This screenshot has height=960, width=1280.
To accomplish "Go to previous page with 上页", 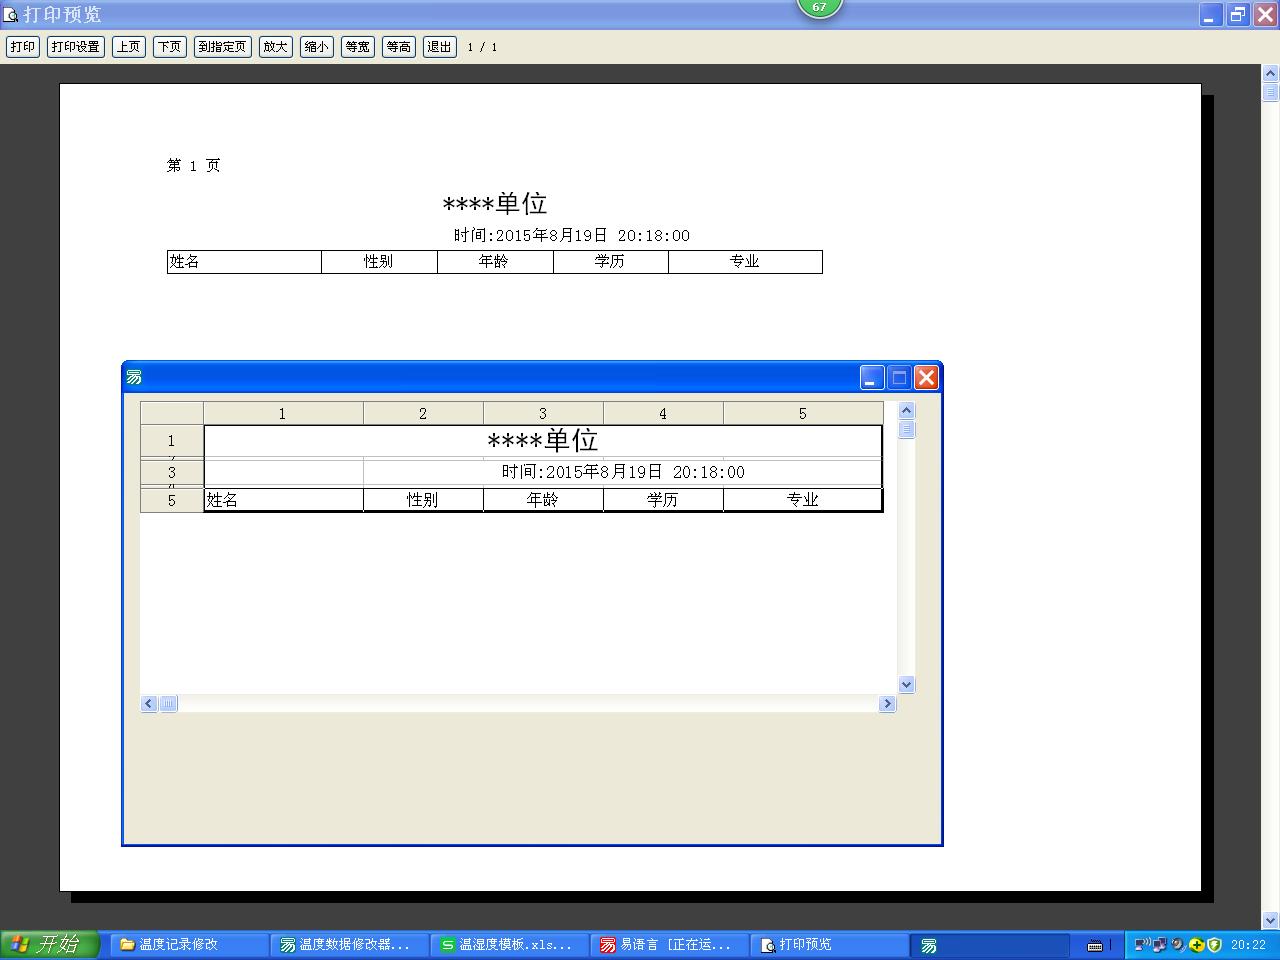I will pos(129,47).
